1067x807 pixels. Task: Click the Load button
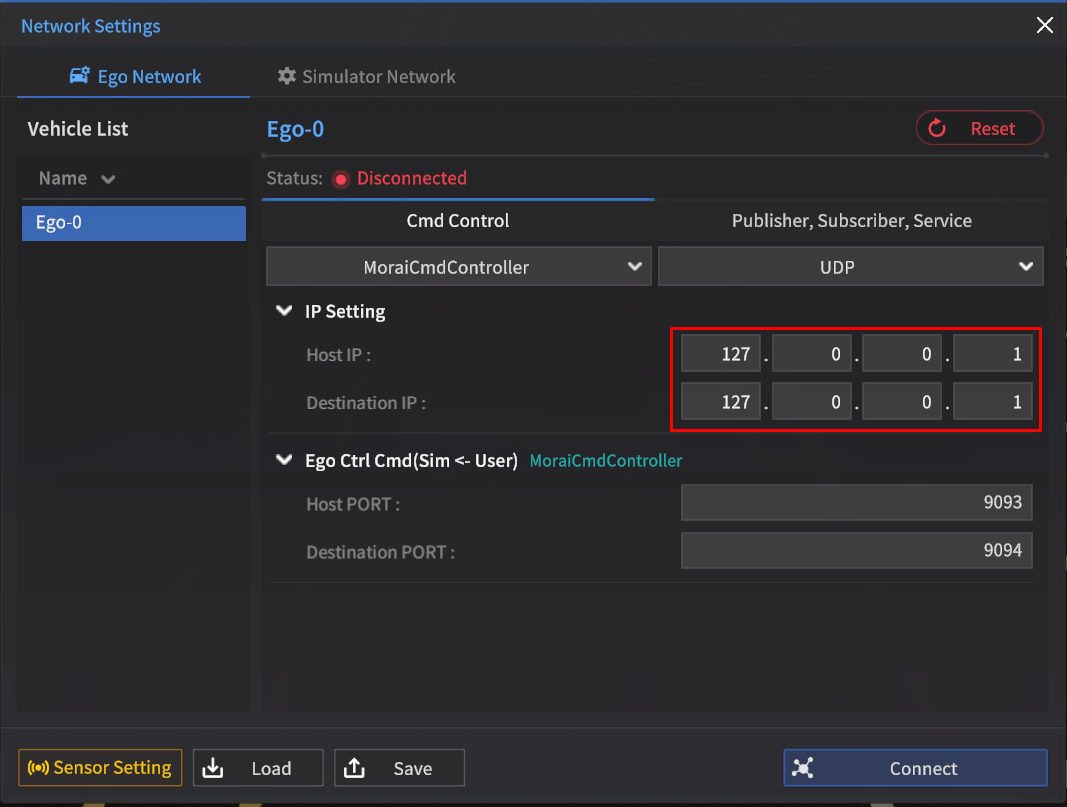click(x=258, y=768)
